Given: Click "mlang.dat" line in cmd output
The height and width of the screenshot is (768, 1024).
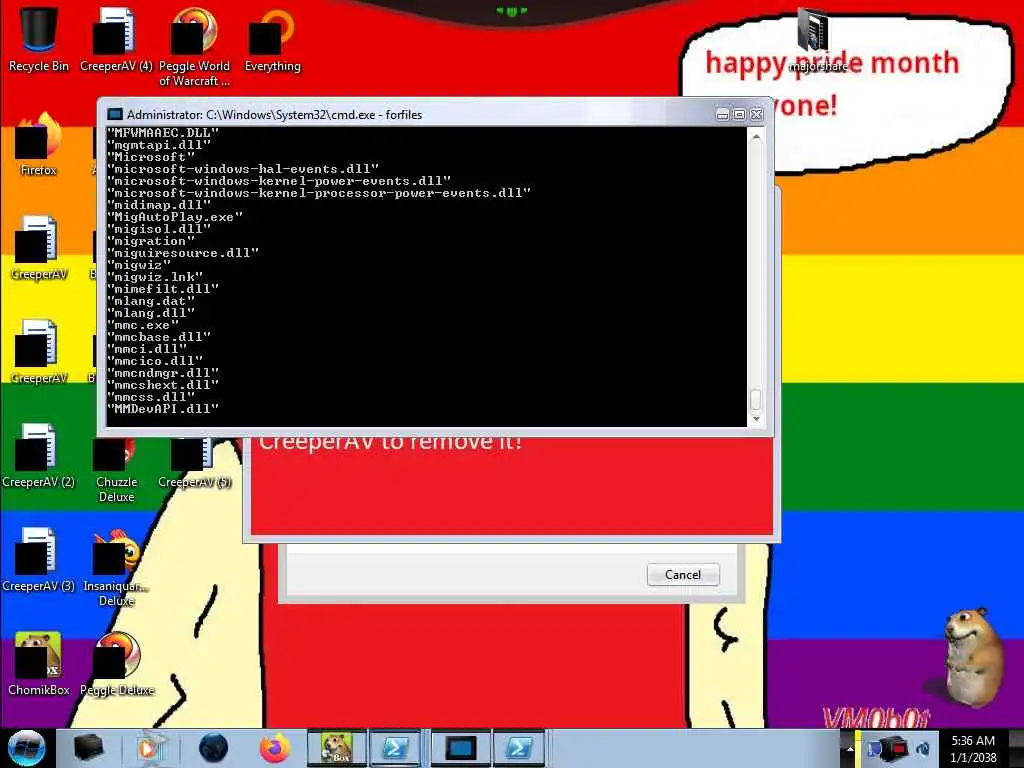Looking at the screenshot, I should [x=151, y=301].
